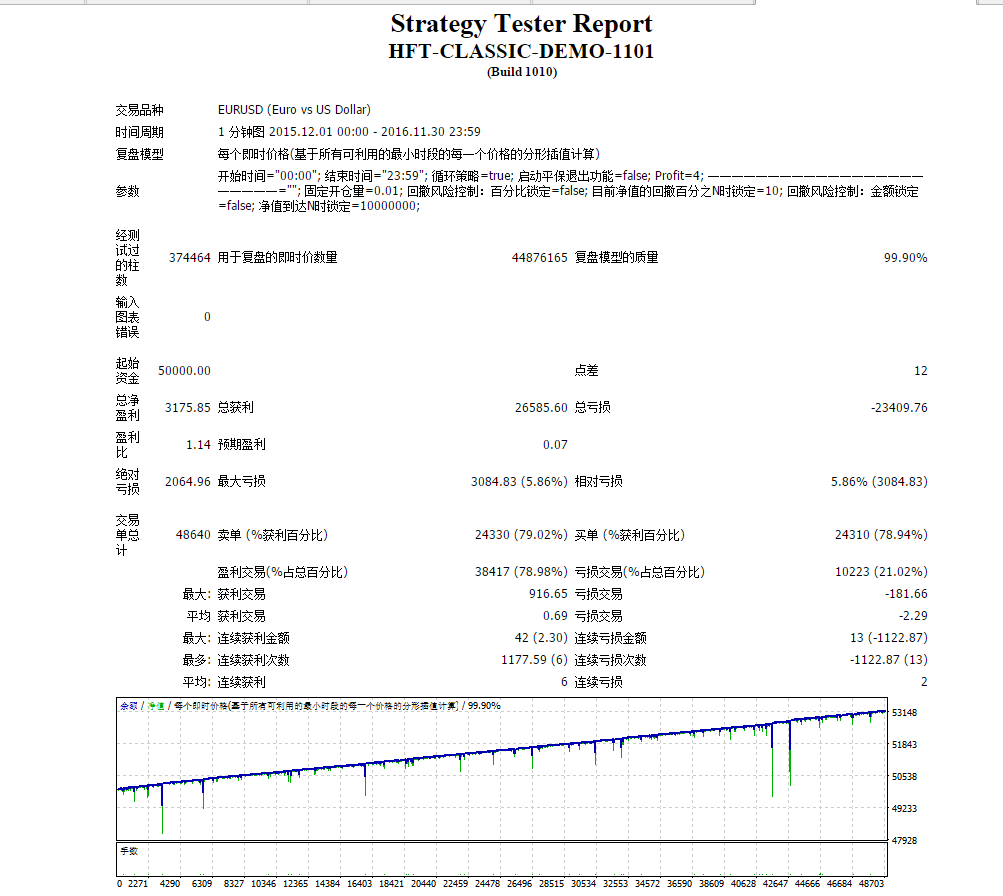Click the green 净值 legend in chart

[155, 706]
